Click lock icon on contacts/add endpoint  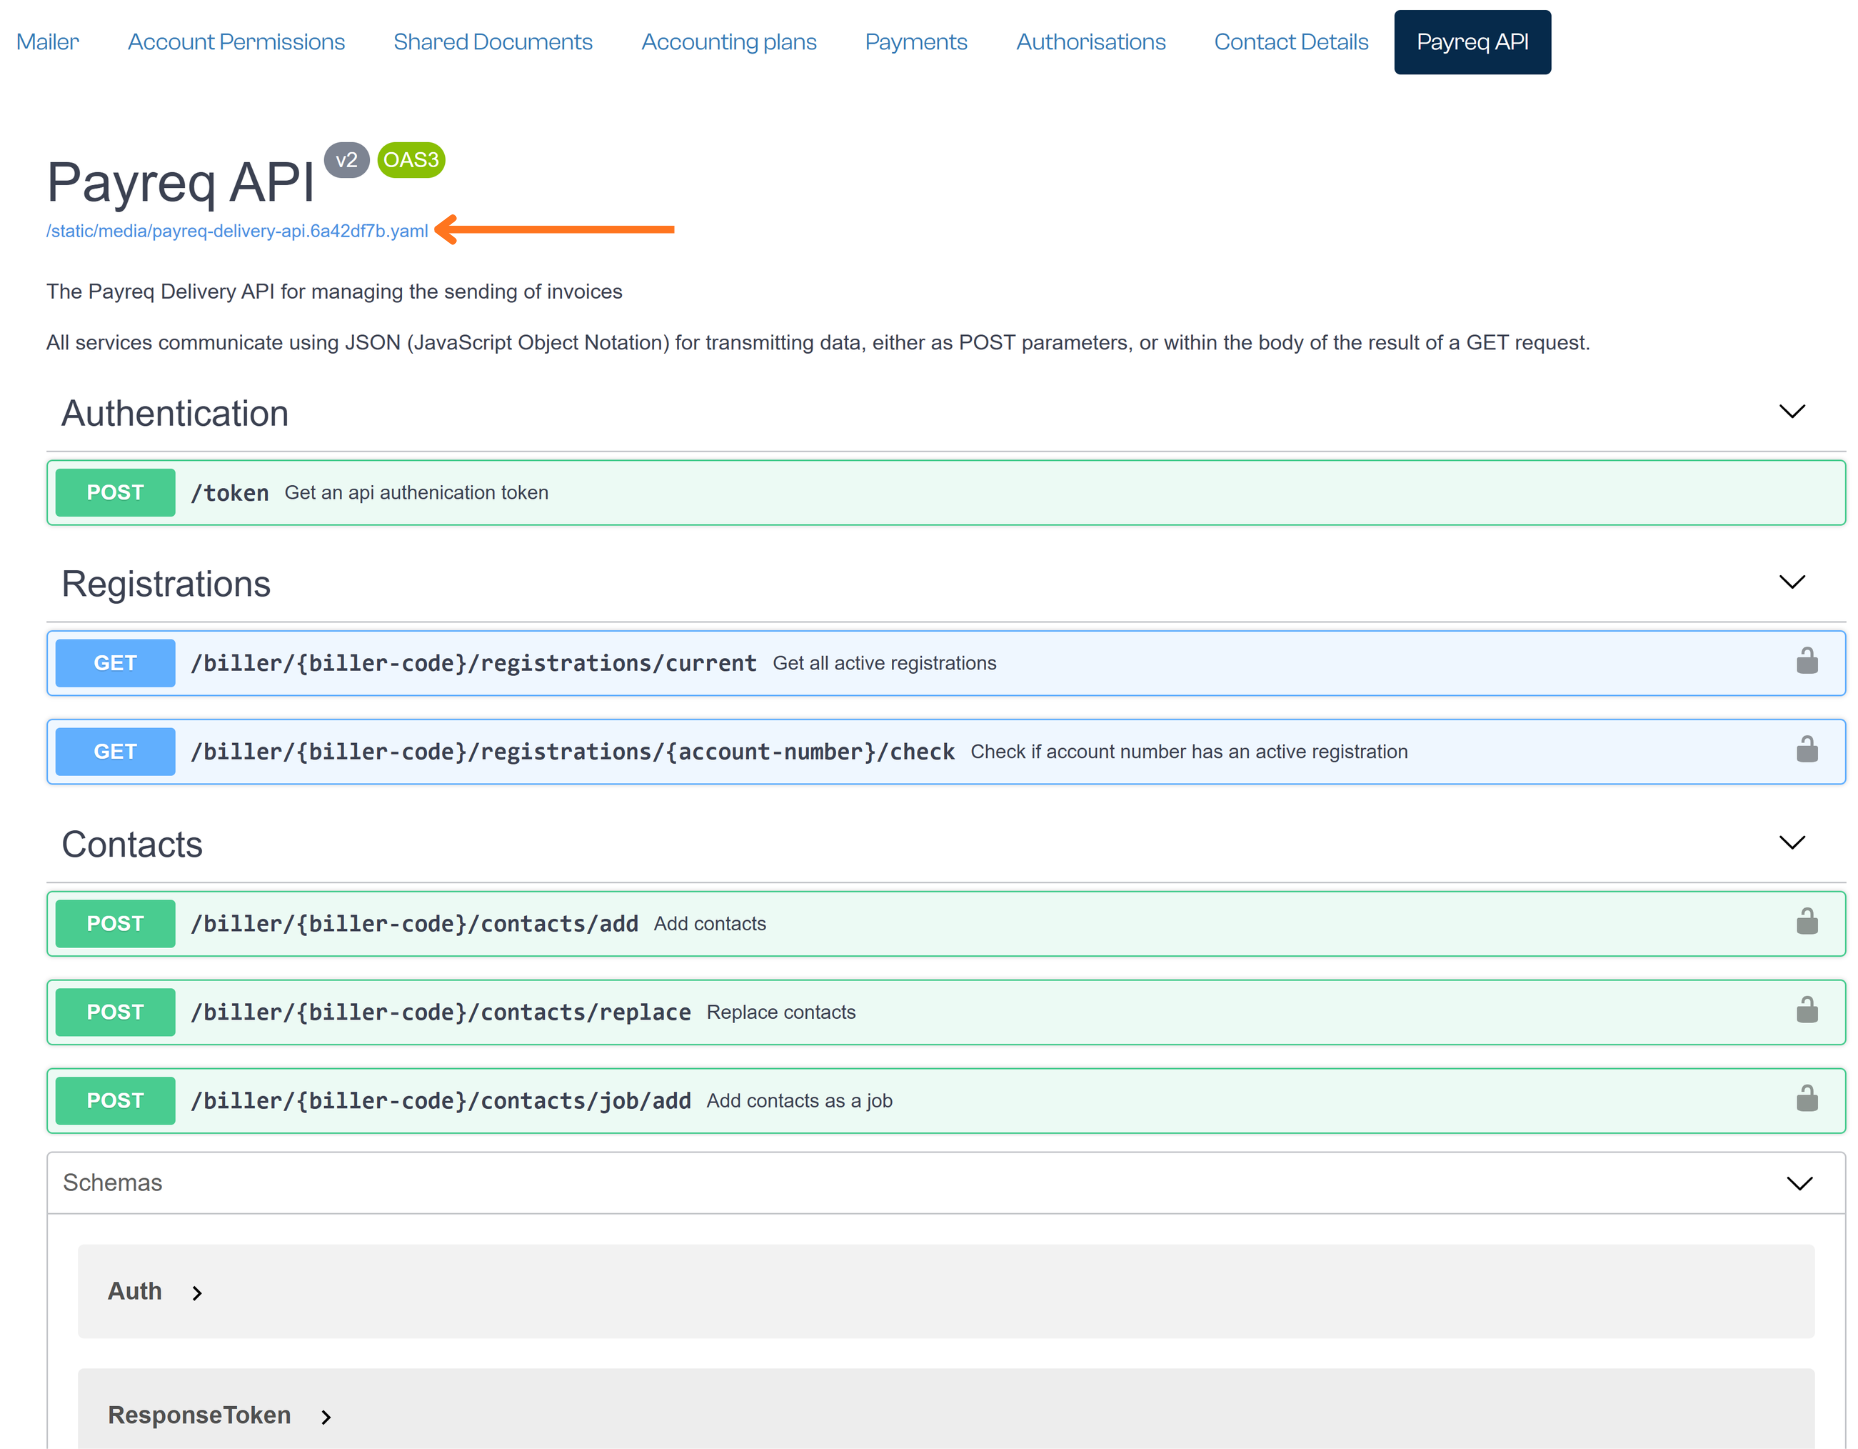pos(1806,922)
